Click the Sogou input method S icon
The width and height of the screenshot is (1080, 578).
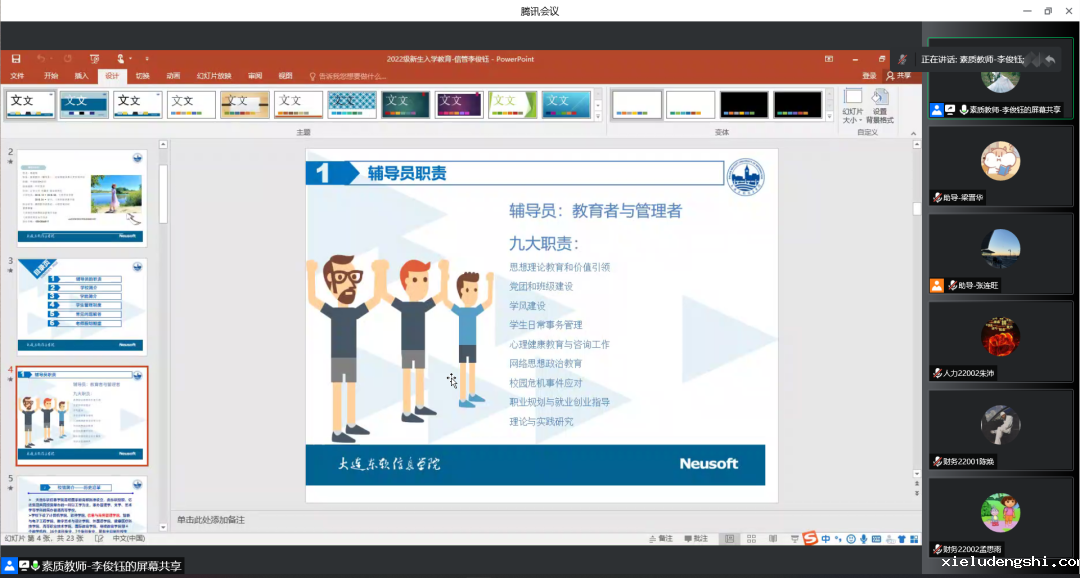click(x=810, y=539)
